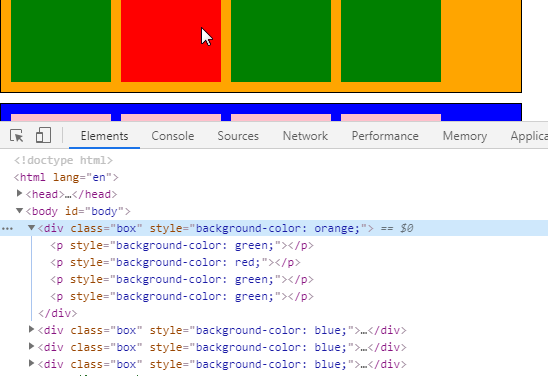This screenshot has width=548, height=376.
Task: Select the doctype html line
Action: (63, 160)
